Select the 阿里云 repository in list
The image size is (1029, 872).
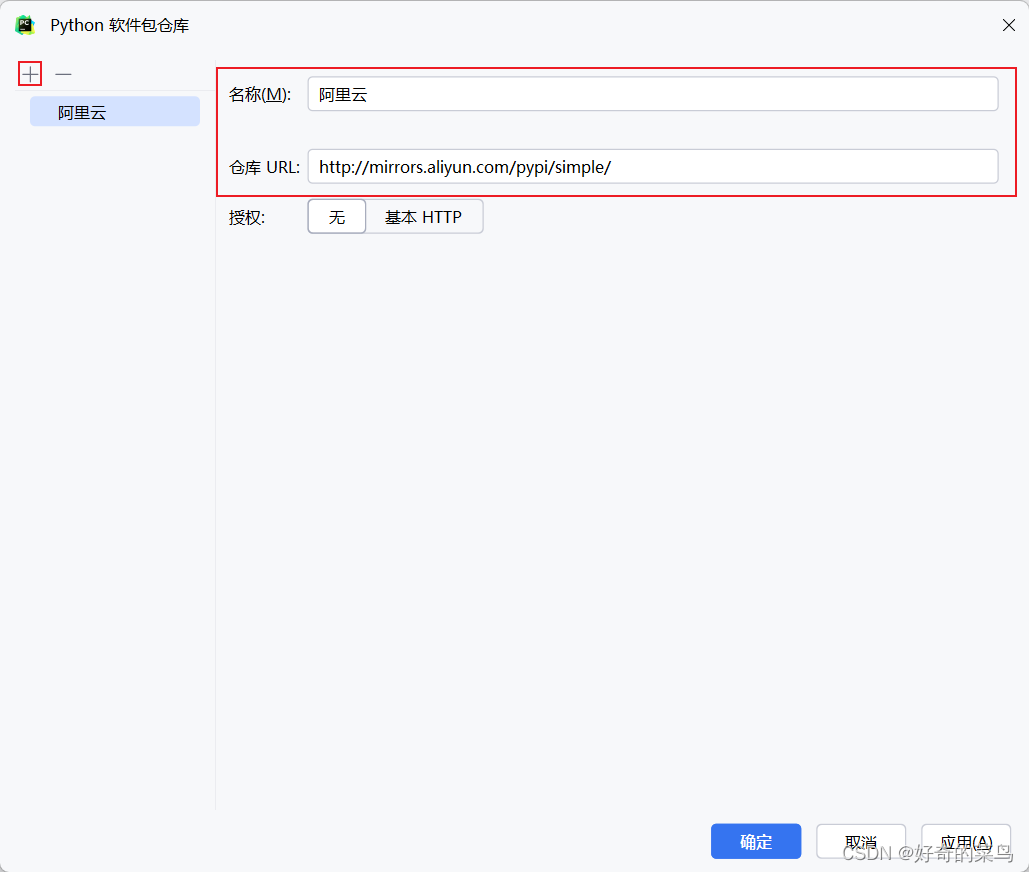[115, 112]
